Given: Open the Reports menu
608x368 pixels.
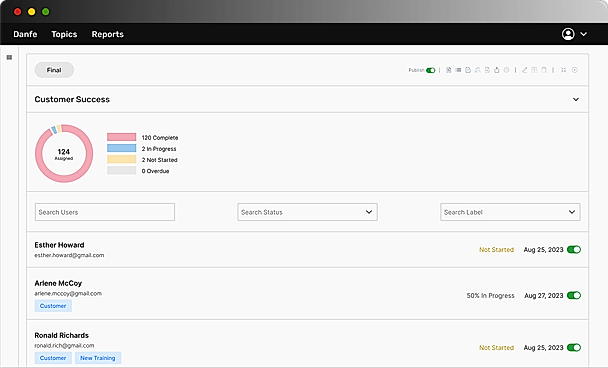Looking at the screenshot, I should click(108, 34).
